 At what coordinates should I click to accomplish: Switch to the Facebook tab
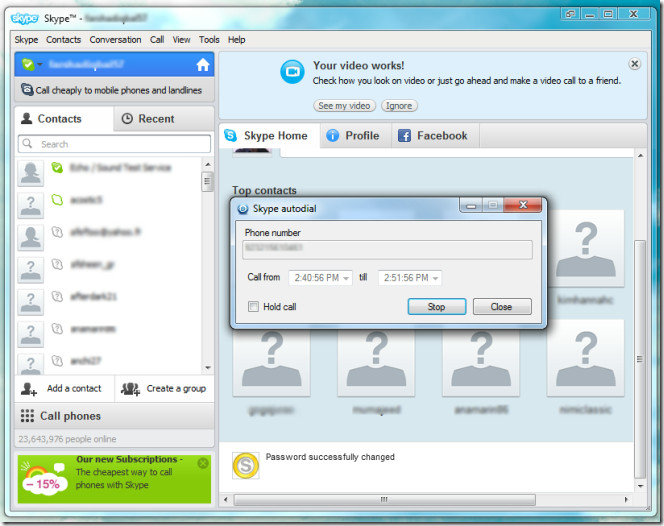coord(435,136)
